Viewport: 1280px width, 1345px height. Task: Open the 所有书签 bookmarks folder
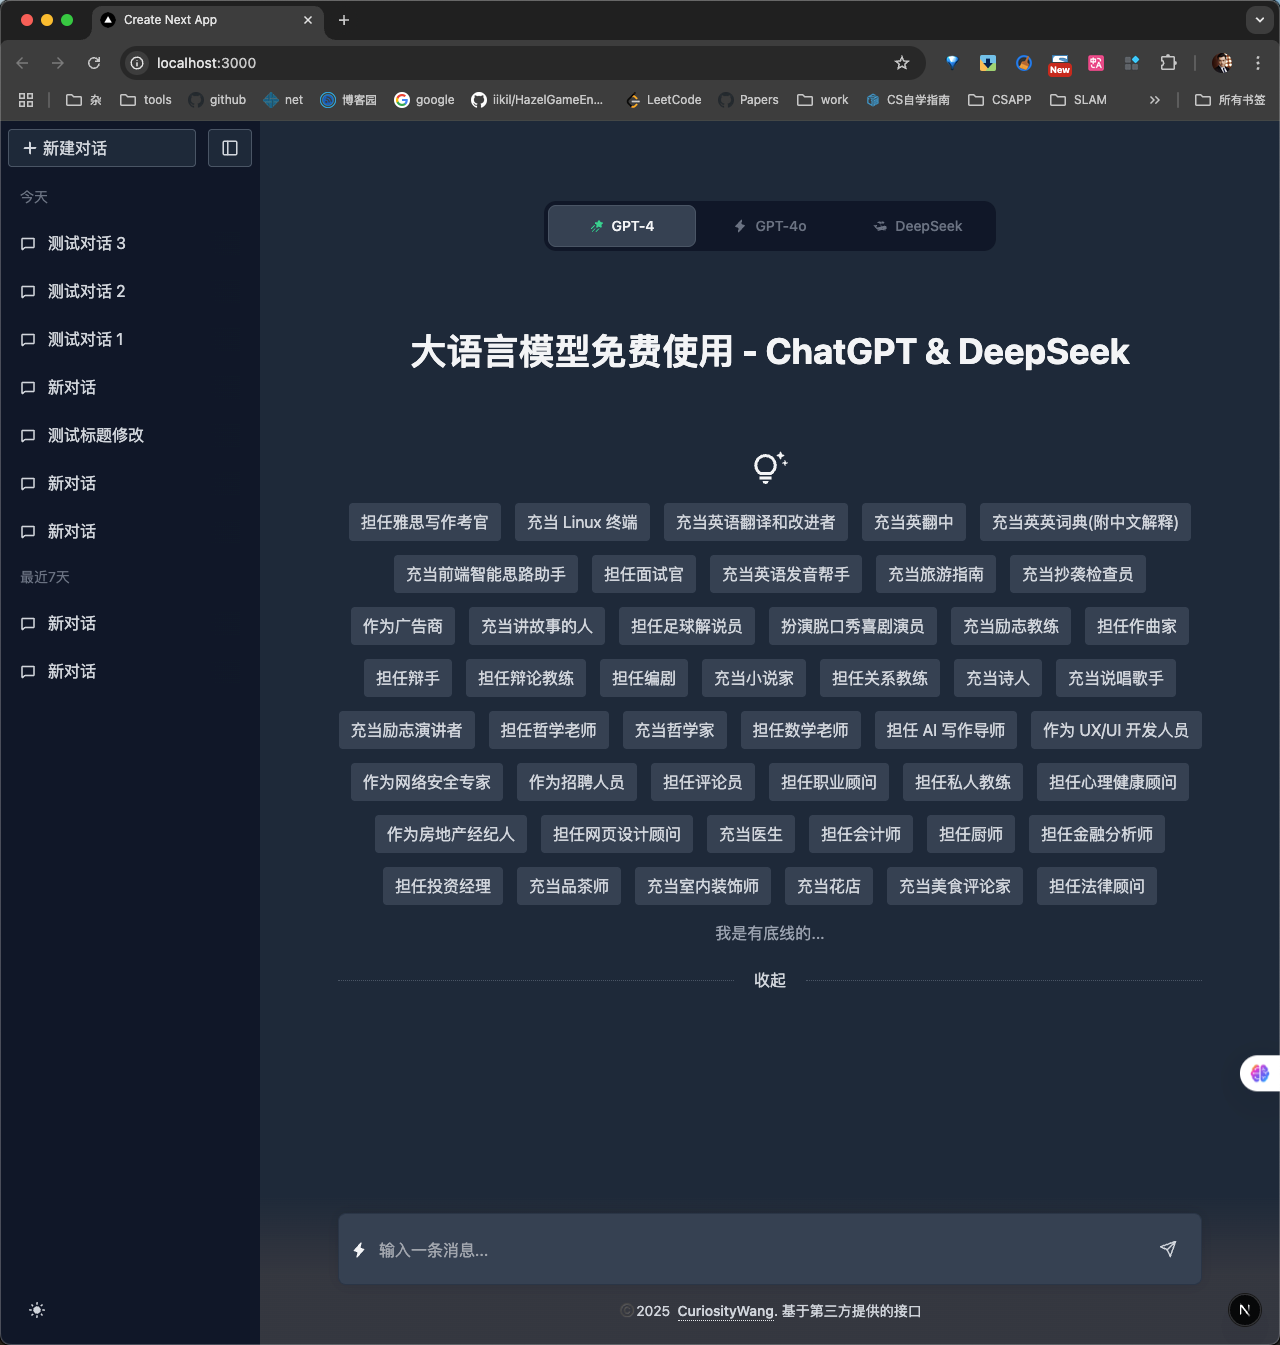[x=1231, y=100]
